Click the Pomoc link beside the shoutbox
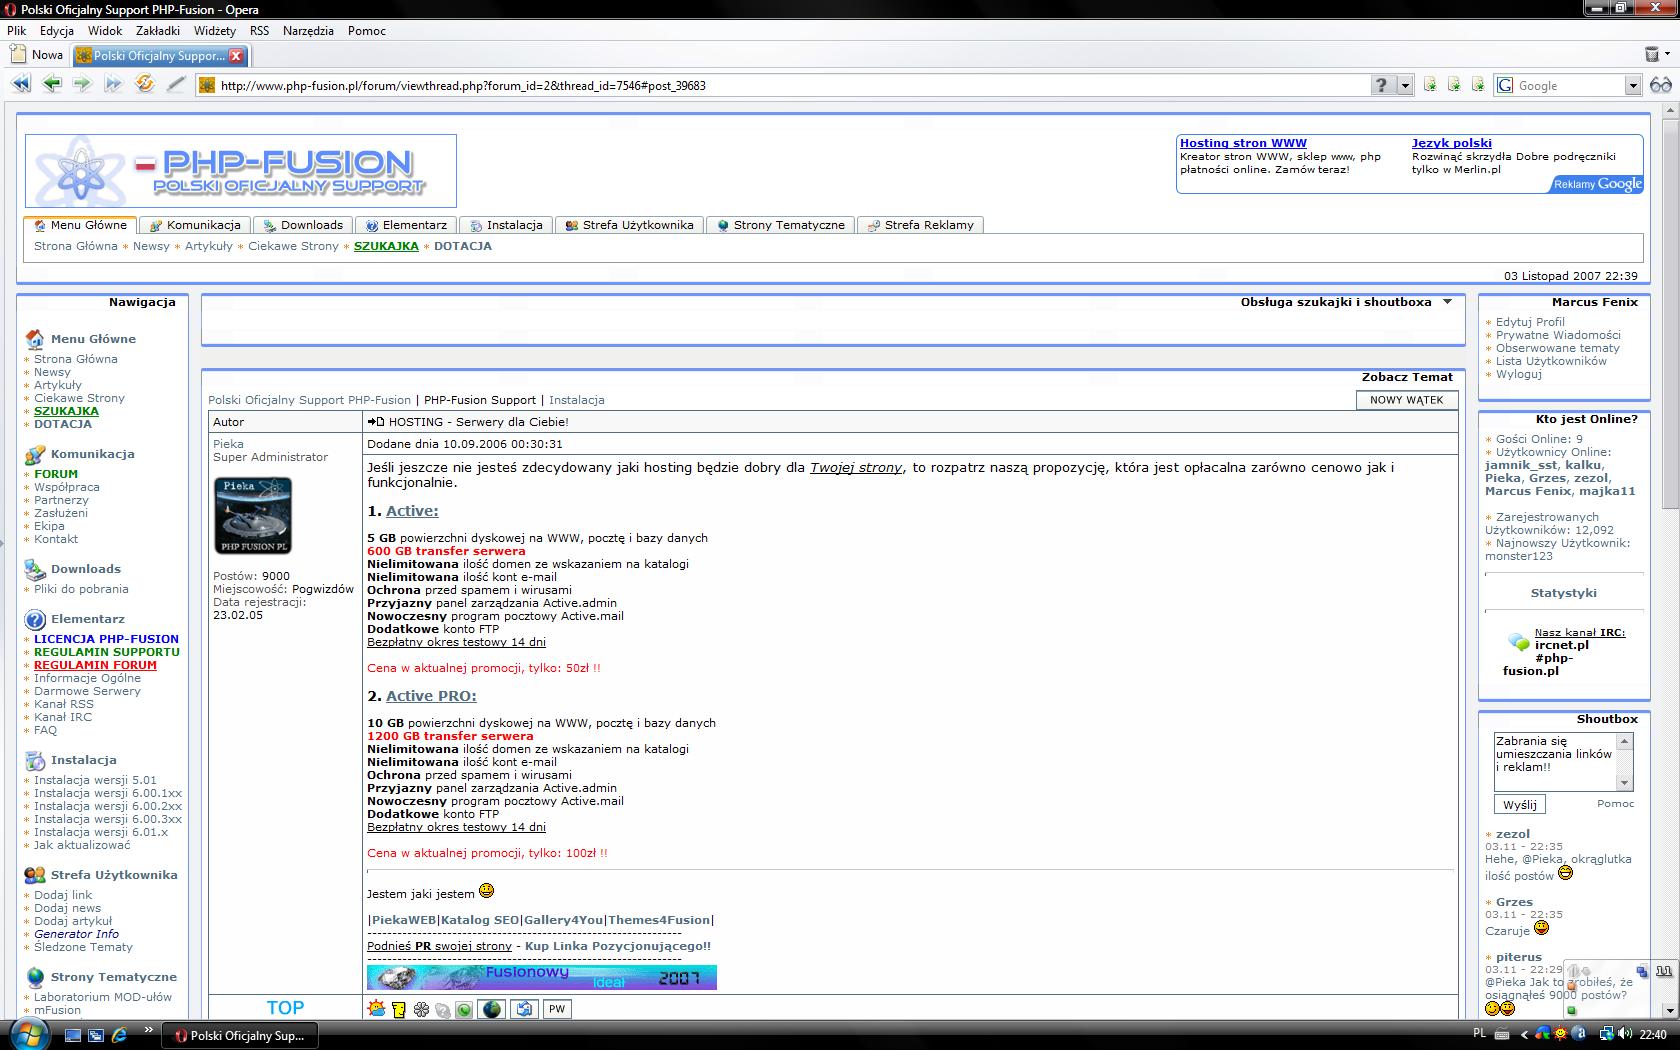The width and height of the screenshot is (1680, 1050). [x=1615, y=804]
